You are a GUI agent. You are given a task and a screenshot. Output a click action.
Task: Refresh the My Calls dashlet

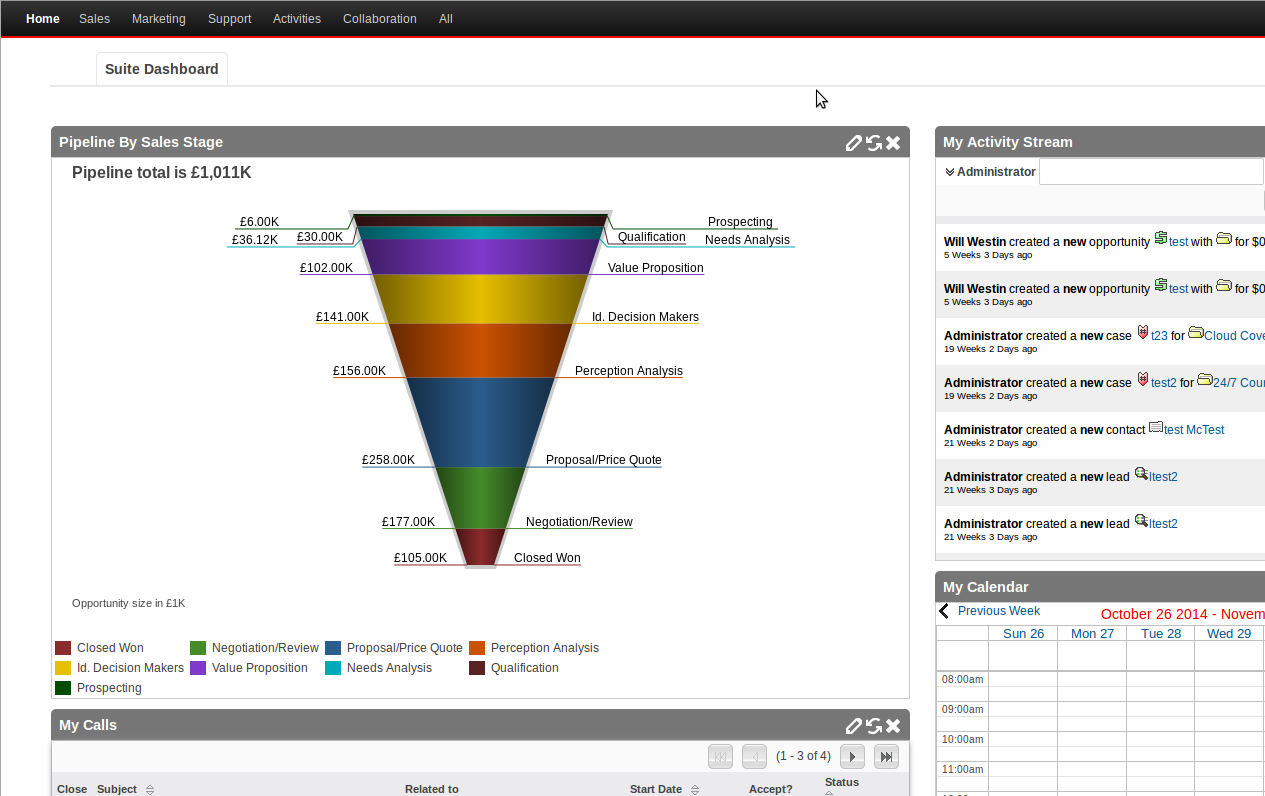[x=873, y=726]
